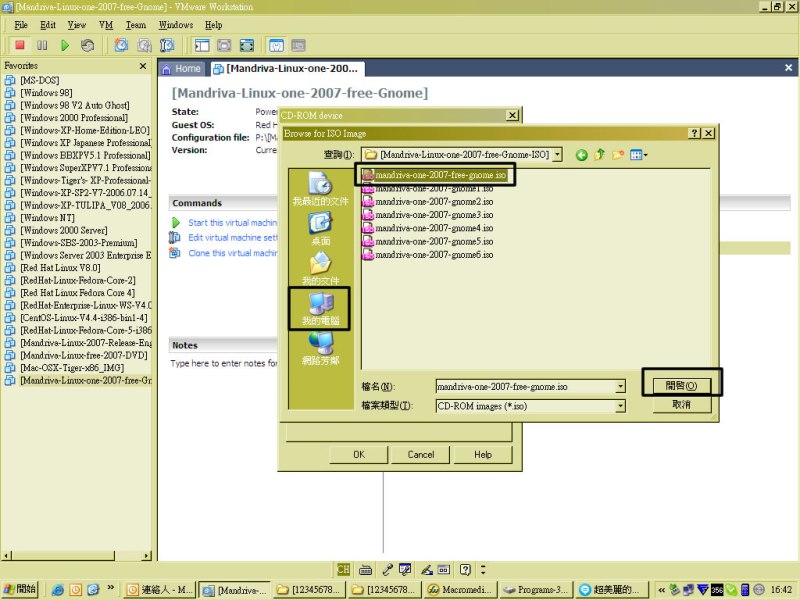Select [Red Hat Linux V8.0] in Favorites

pos(60,268)
